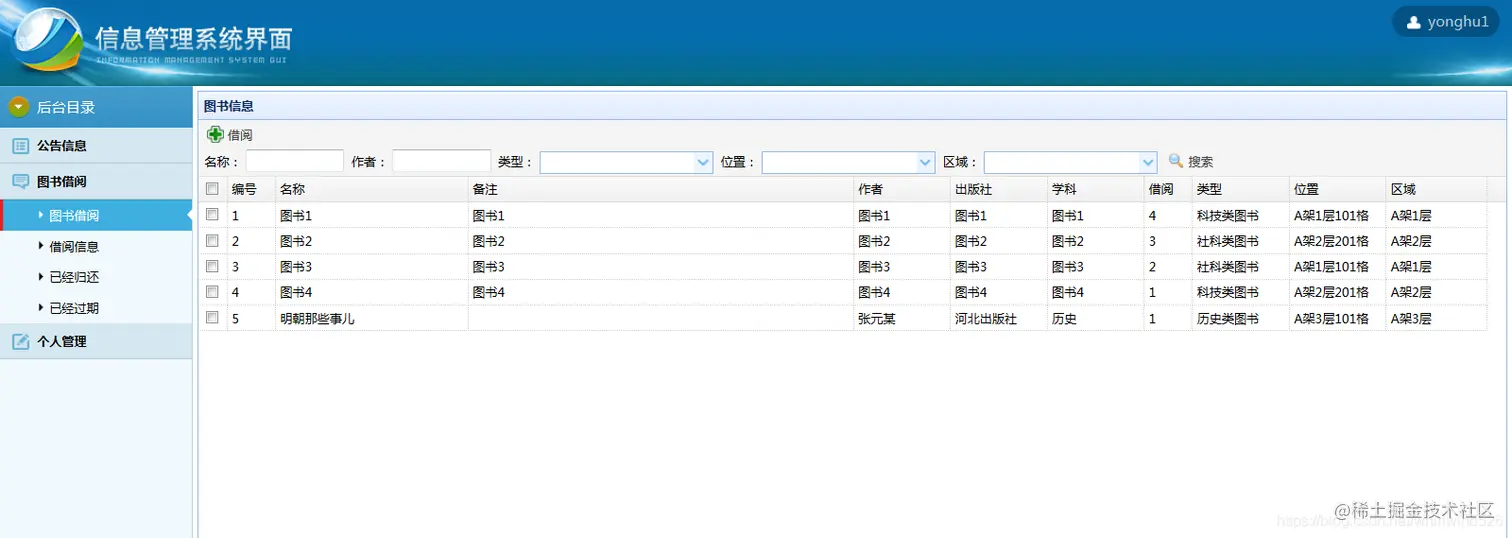Click the magnifier search icon
Viewport: 1512px width, 538px height.
pos(1176,161)
